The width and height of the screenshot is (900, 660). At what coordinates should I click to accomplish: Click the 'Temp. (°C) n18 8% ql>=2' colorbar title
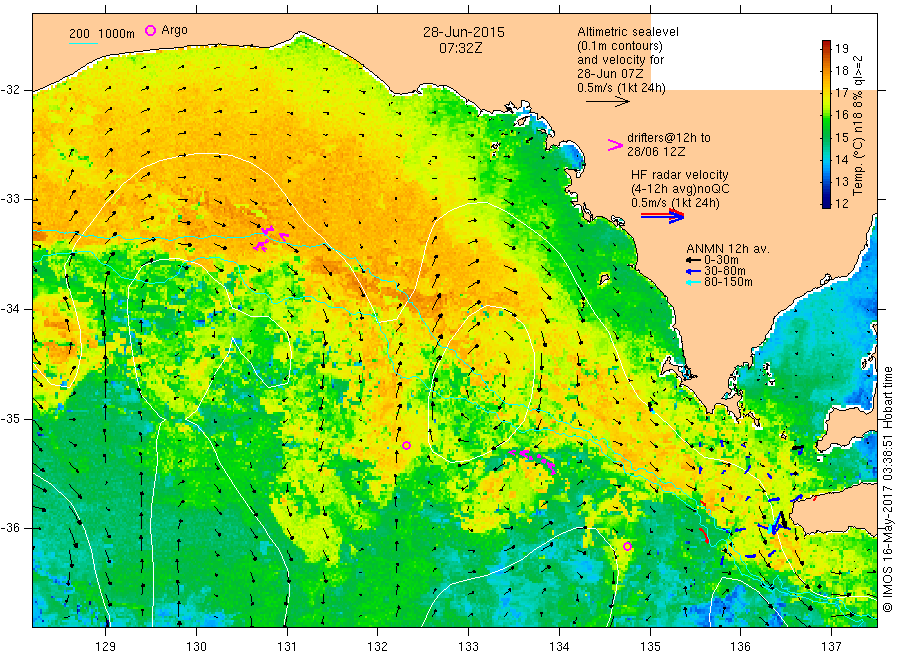(859, 125)
